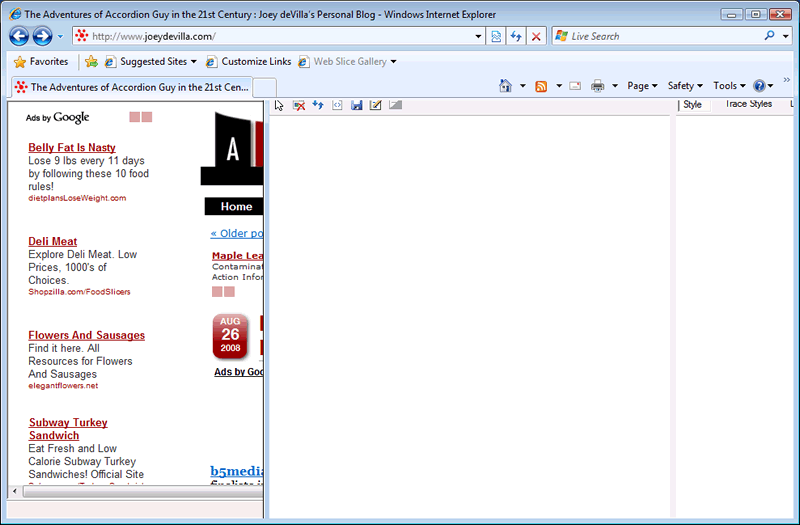Click the first pink ad navigation square
Viewport: 800px width, 525px height.
coord(135,117)
